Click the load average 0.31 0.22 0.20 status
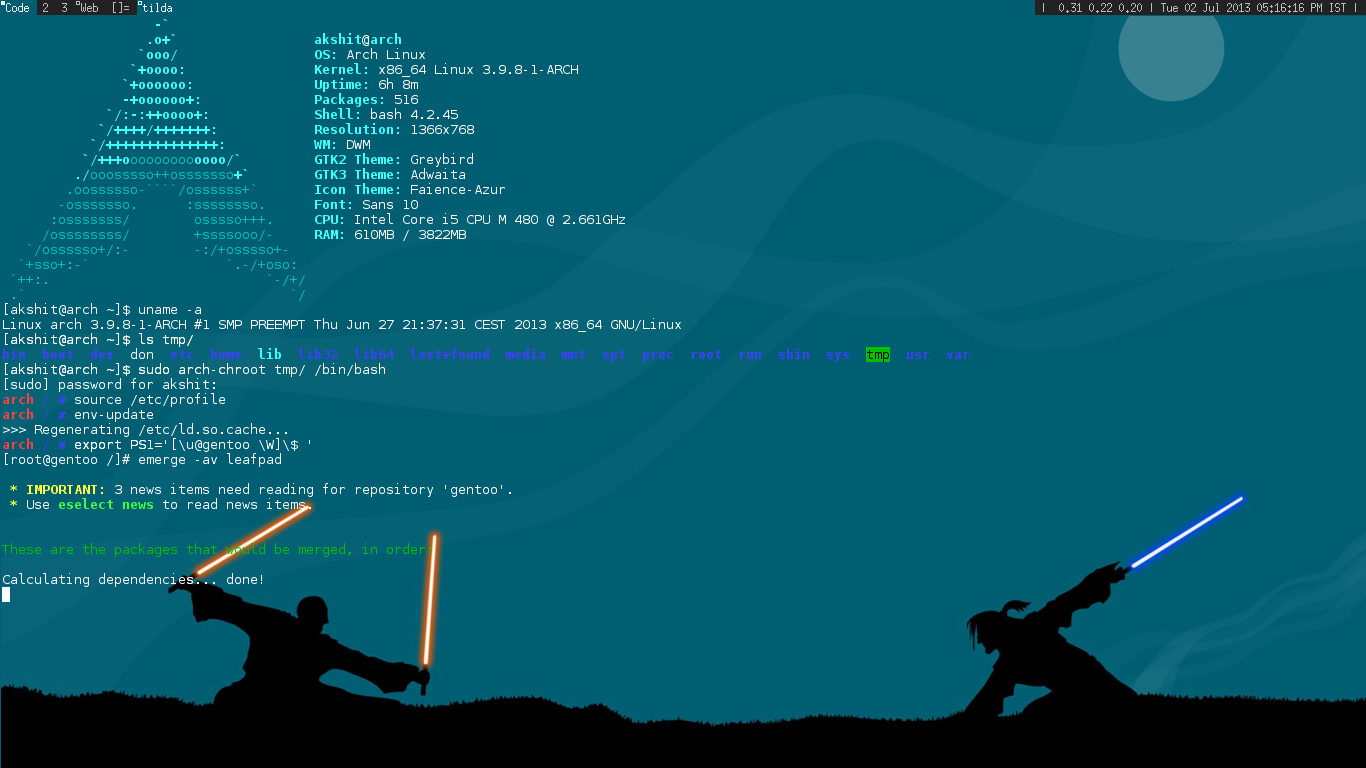 pos(1100,8)
